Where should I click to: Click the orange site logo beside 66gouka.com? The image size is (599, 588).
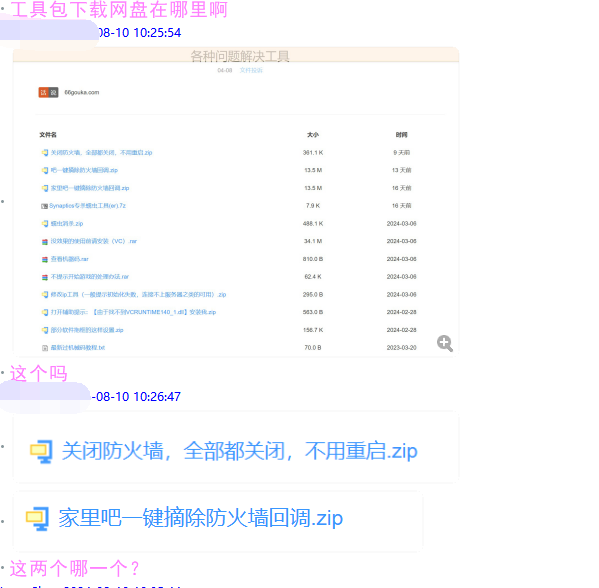coord(49,92)
